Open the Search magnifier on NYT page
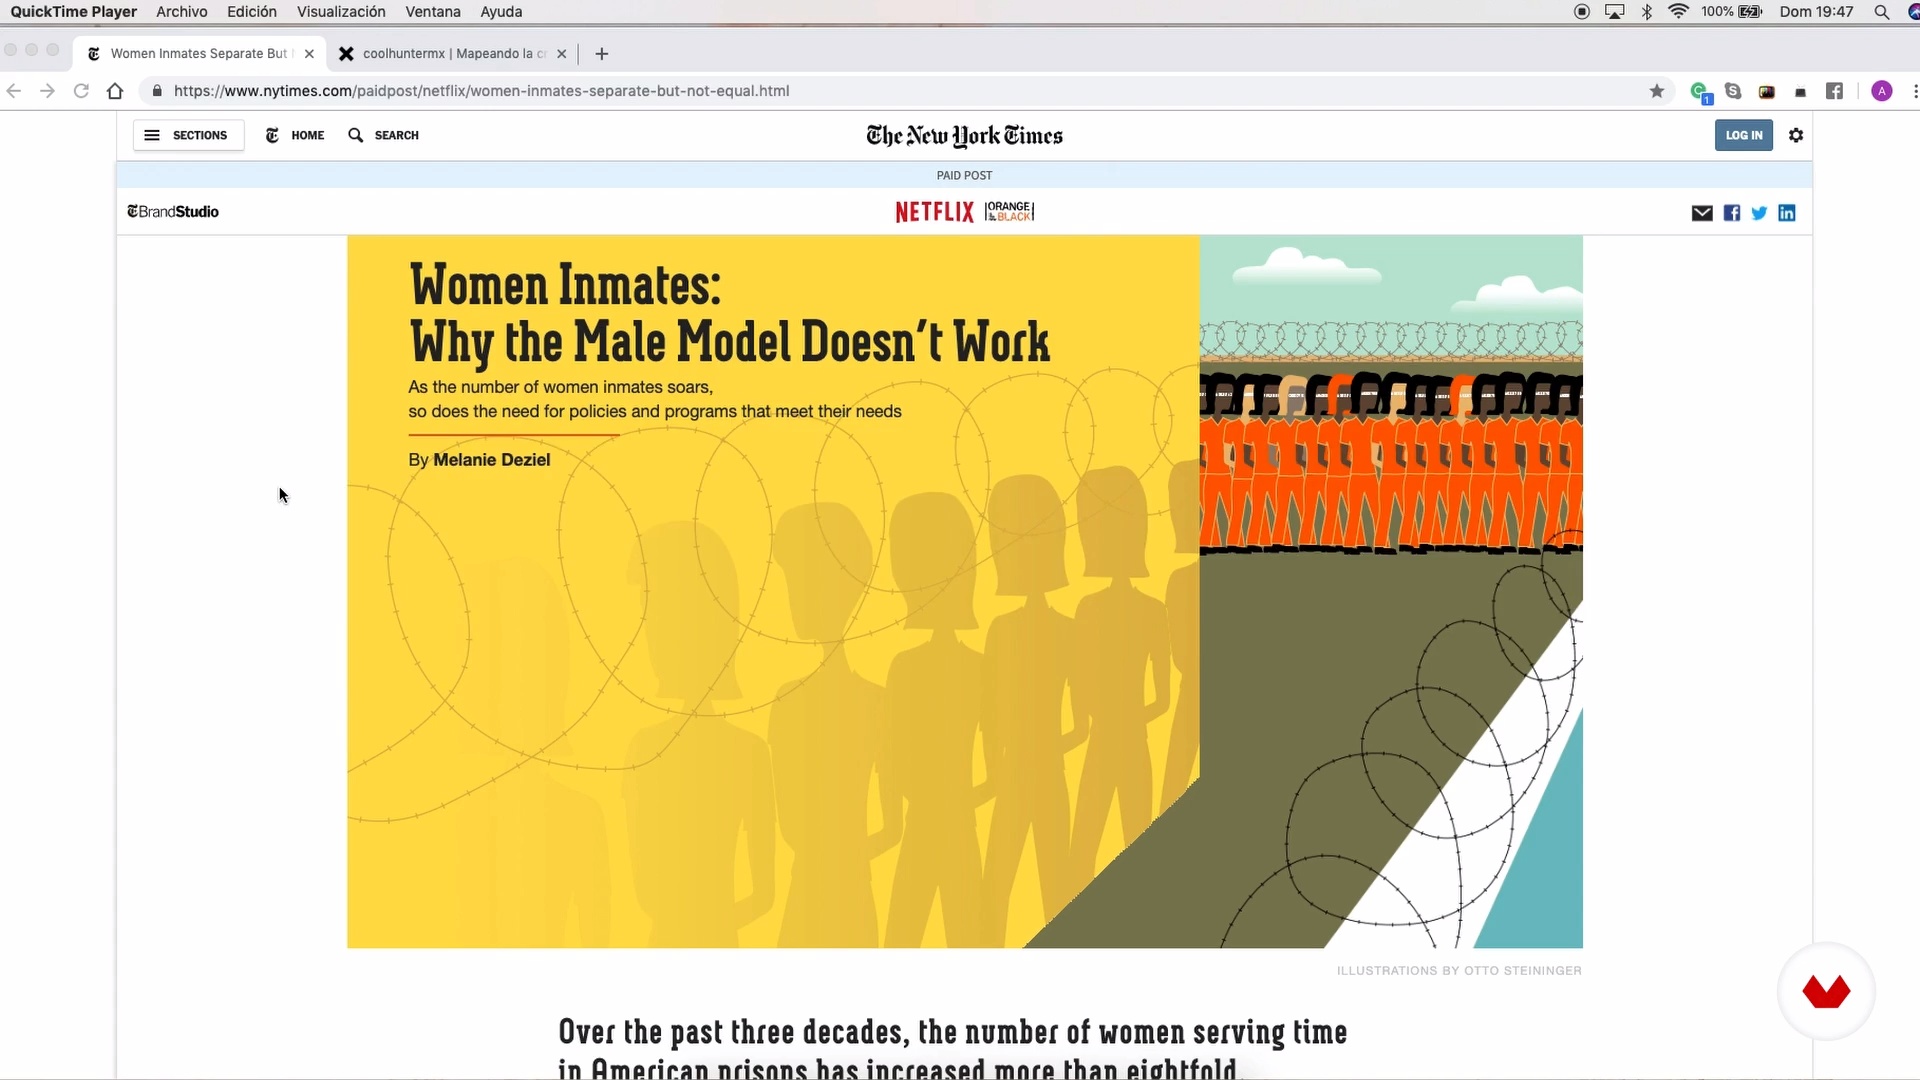Viewport: 1920px width, 1080px height. coord(383,135)
